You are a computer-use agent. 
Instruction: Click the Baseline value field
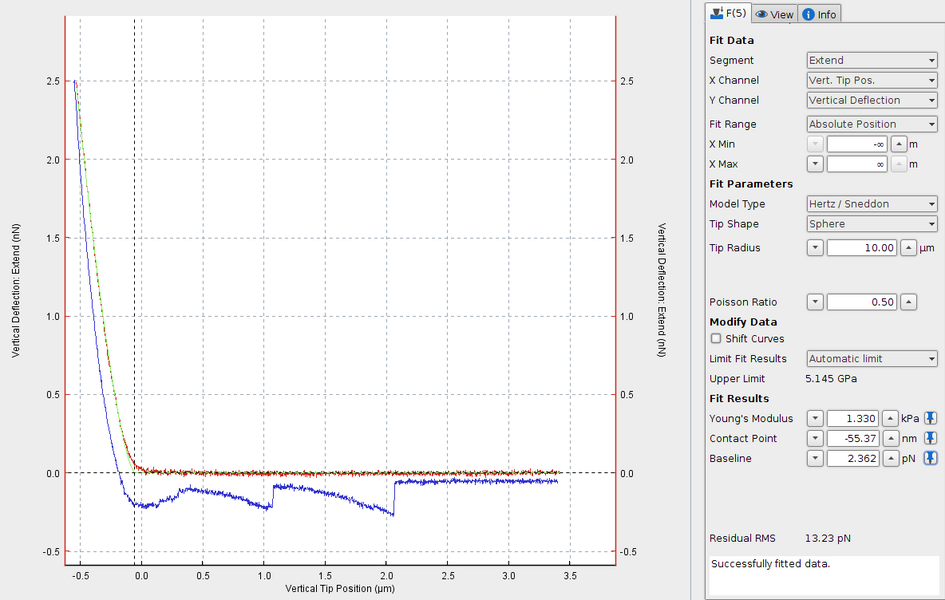[852, 458]
